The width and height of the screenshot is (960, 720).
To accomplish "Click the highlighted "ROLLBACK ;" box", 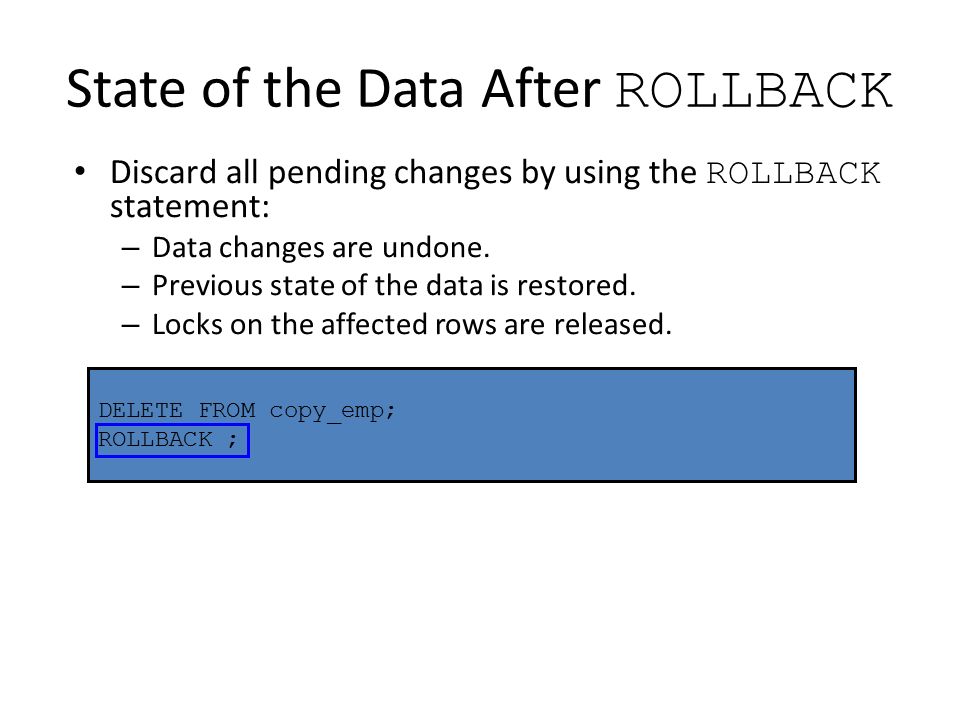I will pyautogui.click(x=173, y=440).
